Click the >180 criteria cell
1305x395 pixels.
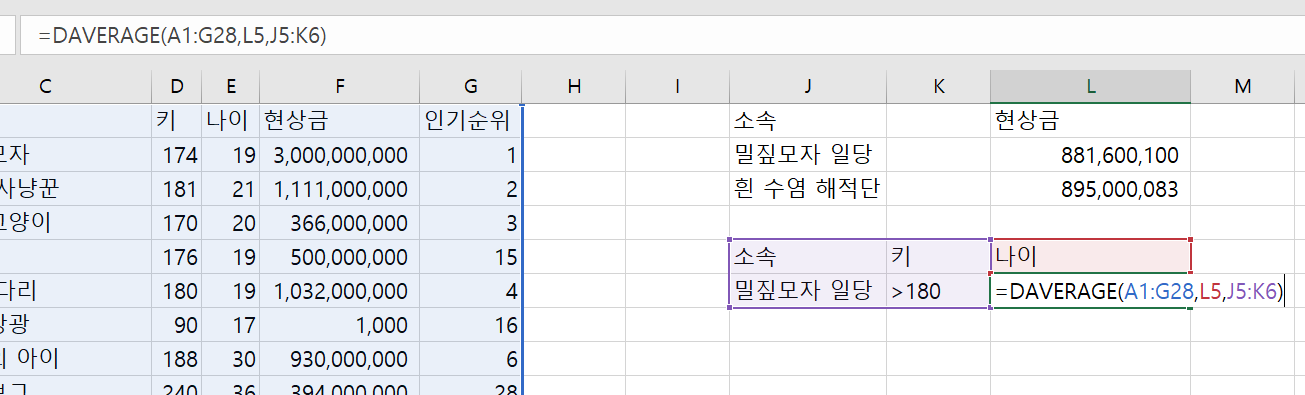938,291
